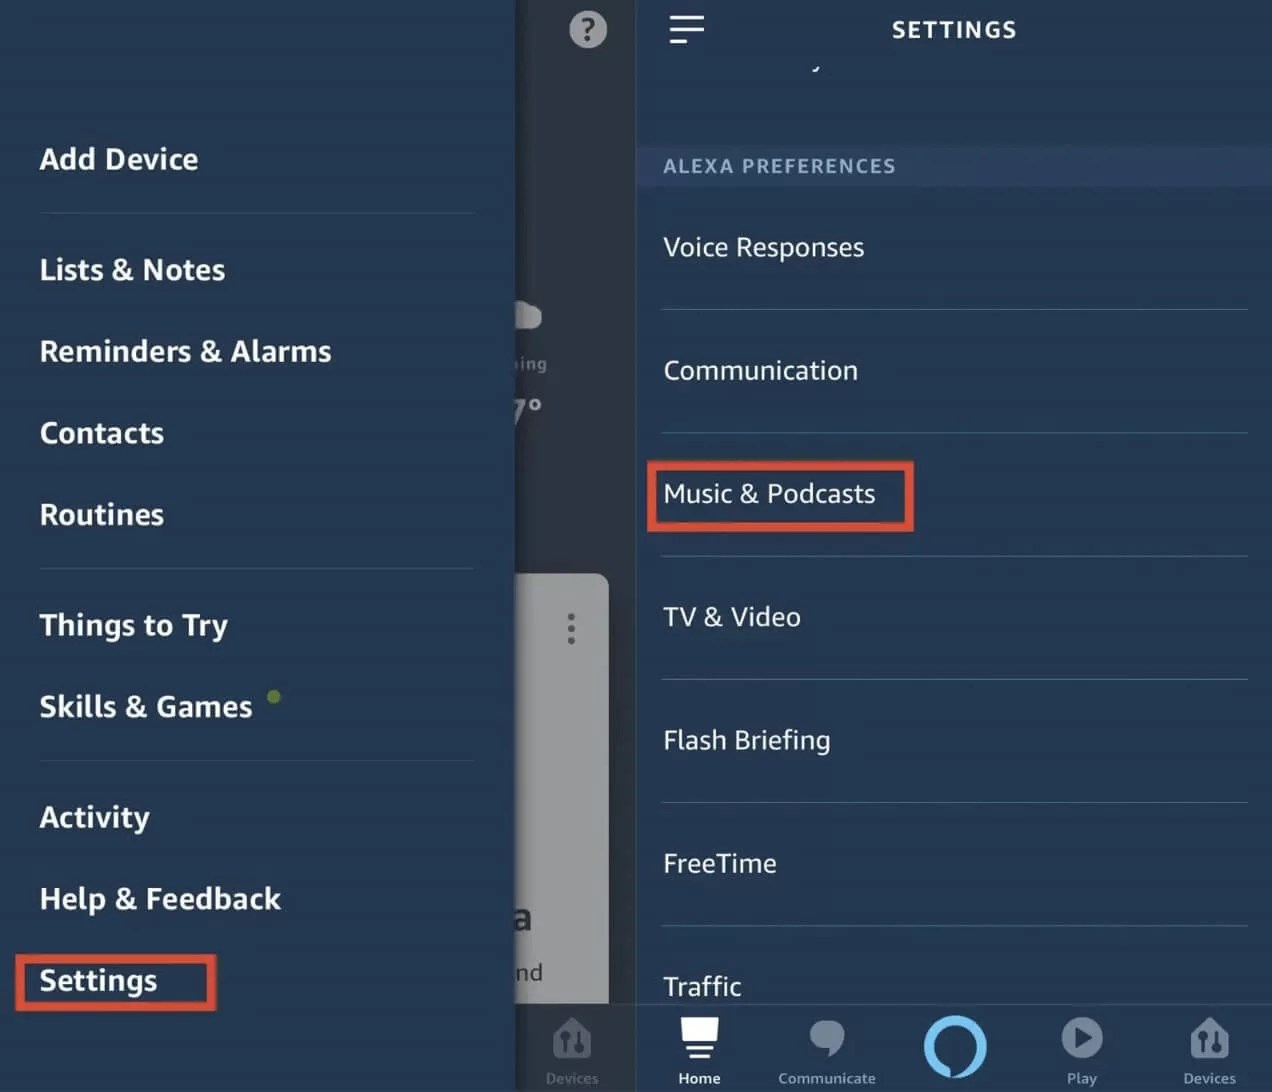Open Skills & Games
The image size is (1272, 1092).
146,707
